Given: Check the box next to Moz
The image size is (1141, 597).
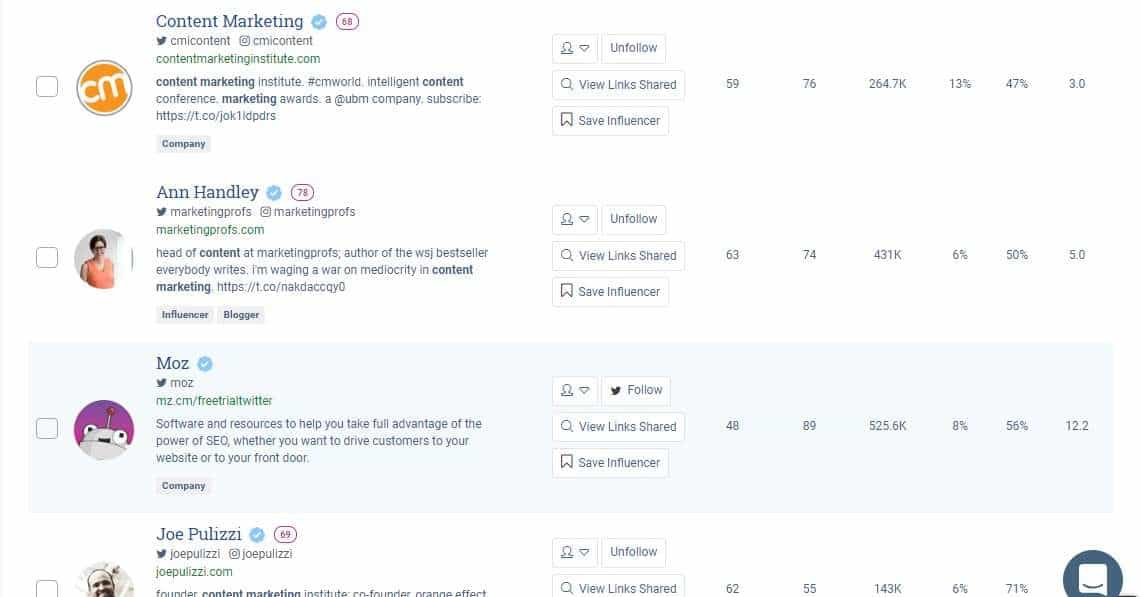Looking at the screenshot, I should [x=47, y=428].
